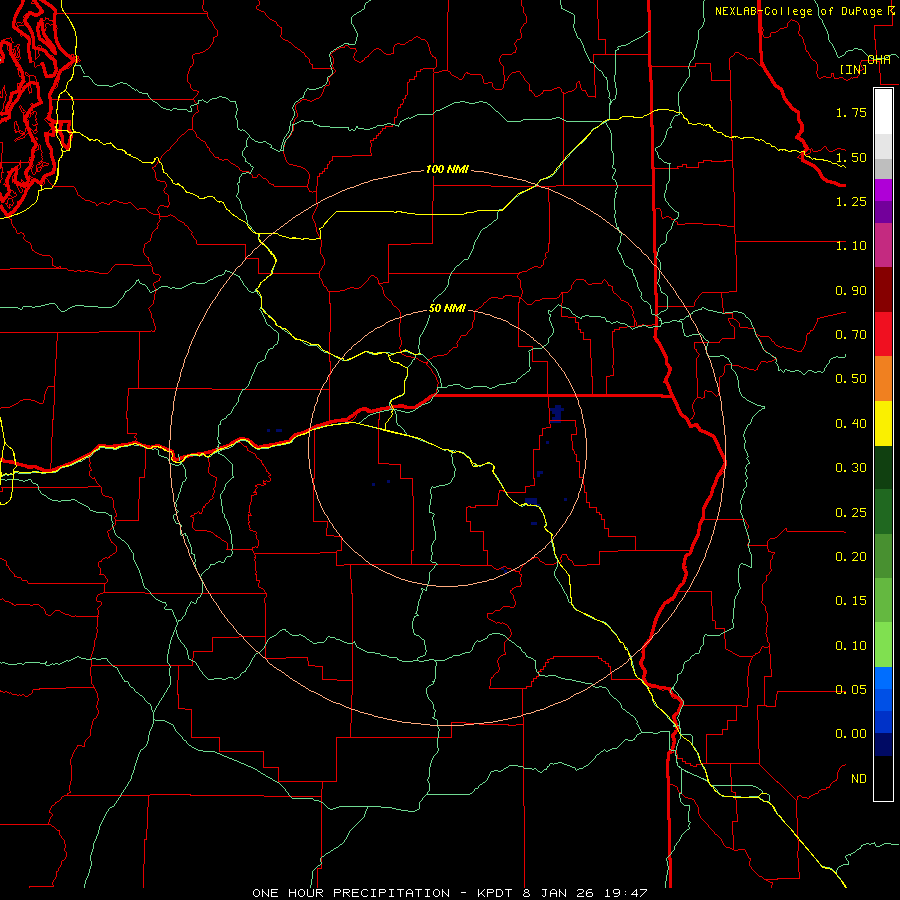Screen dimensions: 900x900
Task: Click the 0.25 legend value
Action: click(x=851, y=513)
